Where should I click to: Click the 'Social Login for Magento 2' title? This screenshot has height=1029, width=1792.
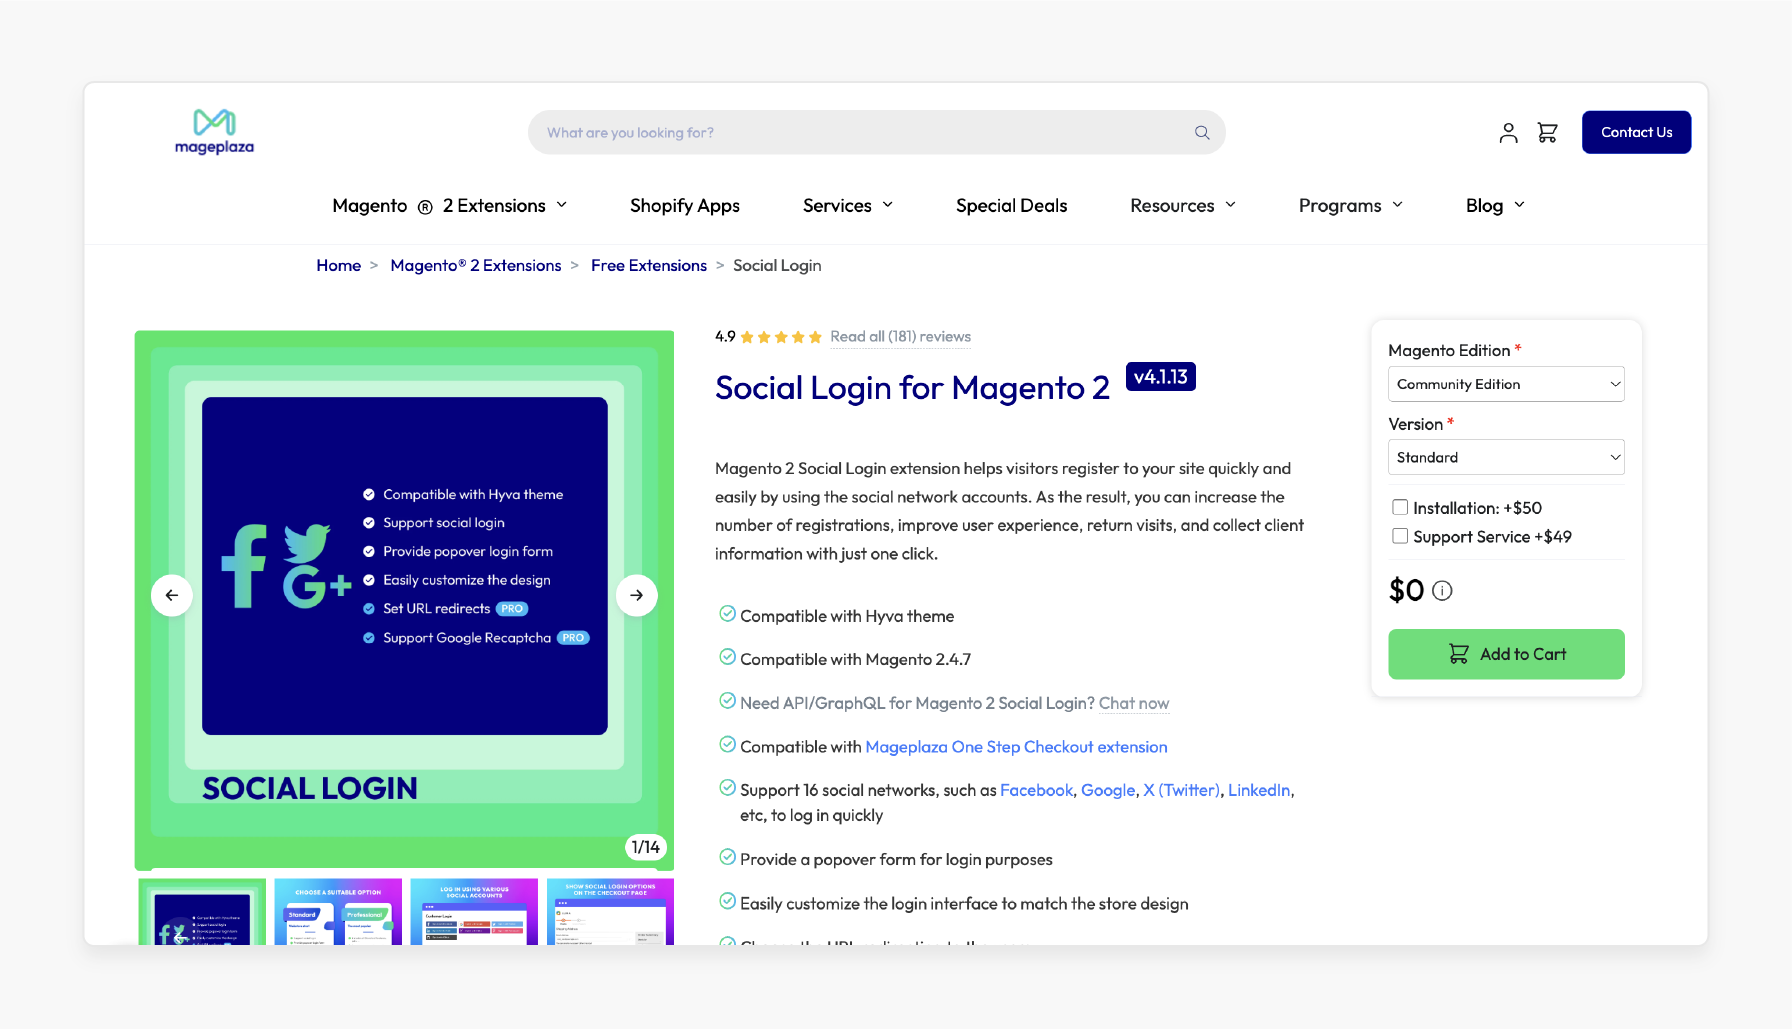point(912,388)
